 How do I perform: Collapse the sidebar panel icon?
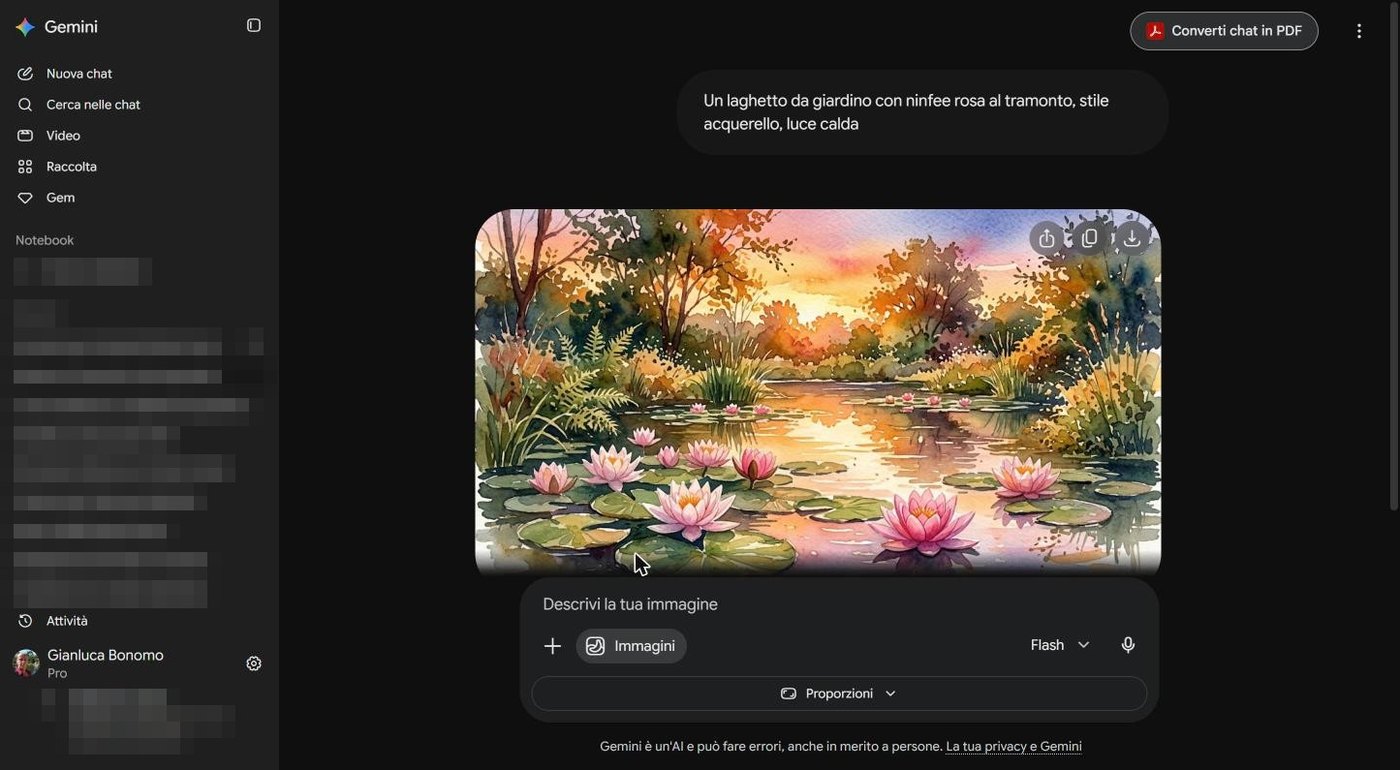254,25
